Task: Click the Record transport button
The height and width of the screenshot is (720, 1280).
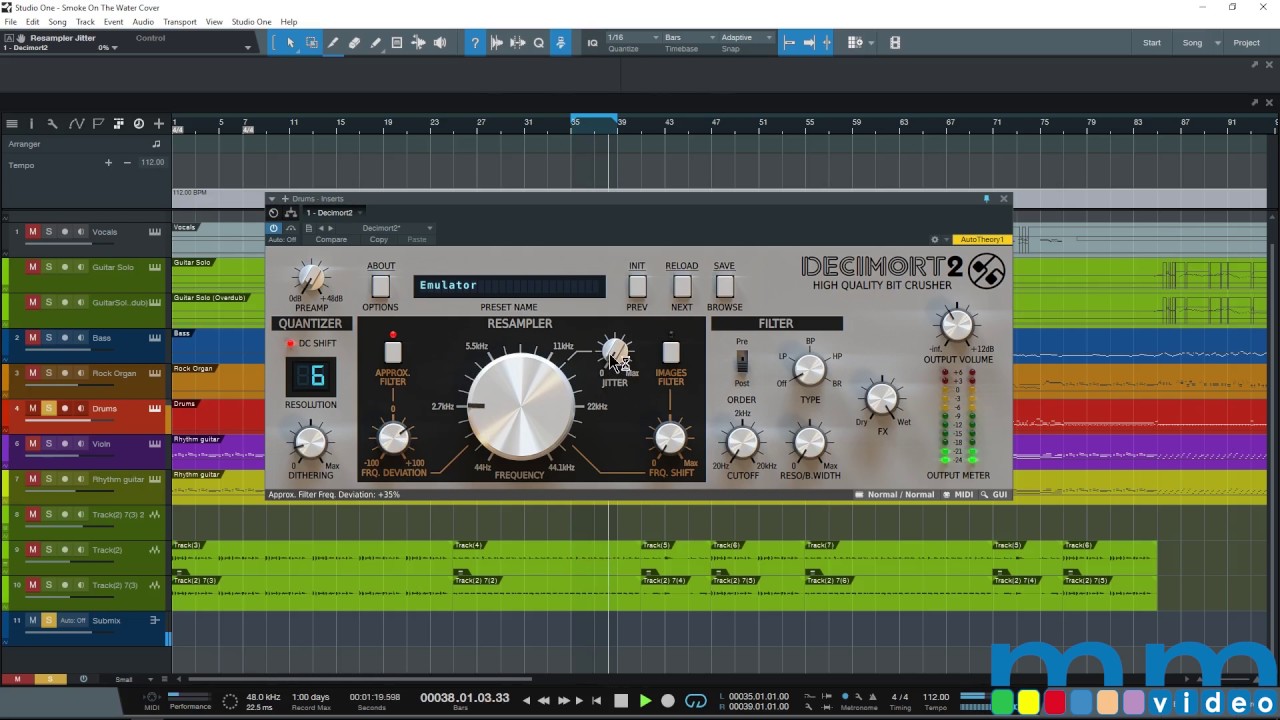Action: [x=668, y=701]
